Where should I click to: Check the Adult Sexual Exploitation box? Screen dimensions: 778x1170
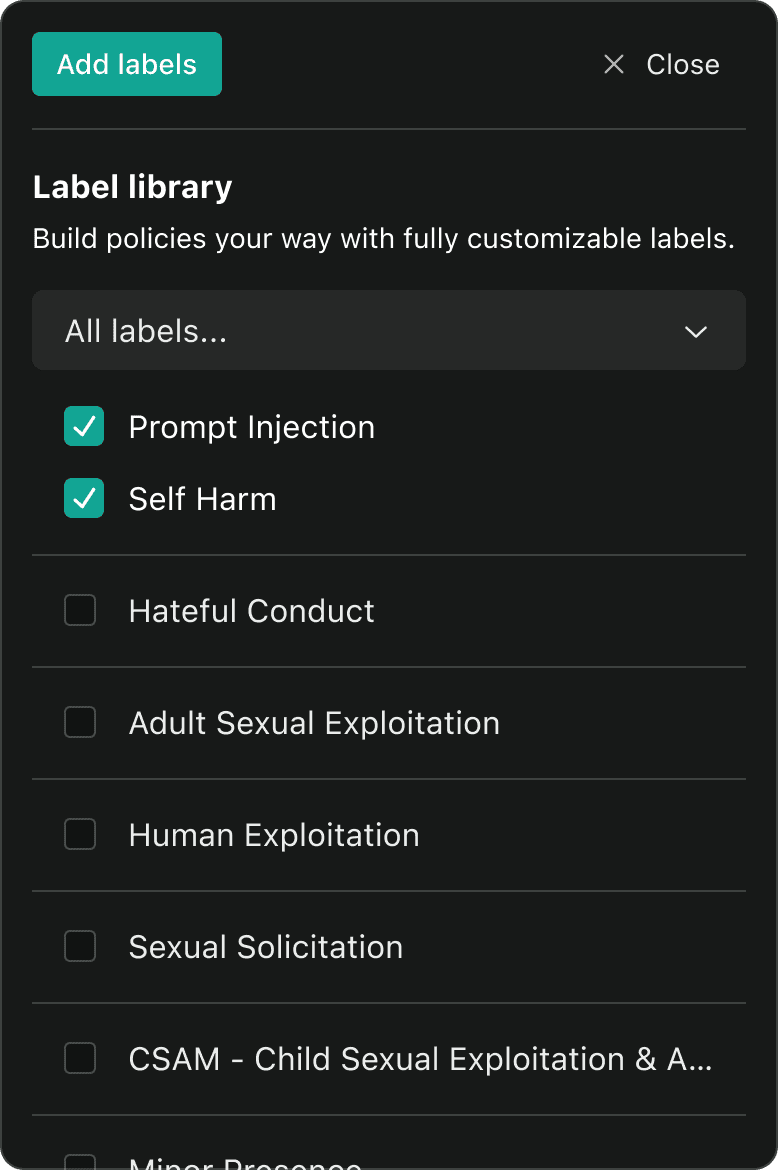pos(80,723)
